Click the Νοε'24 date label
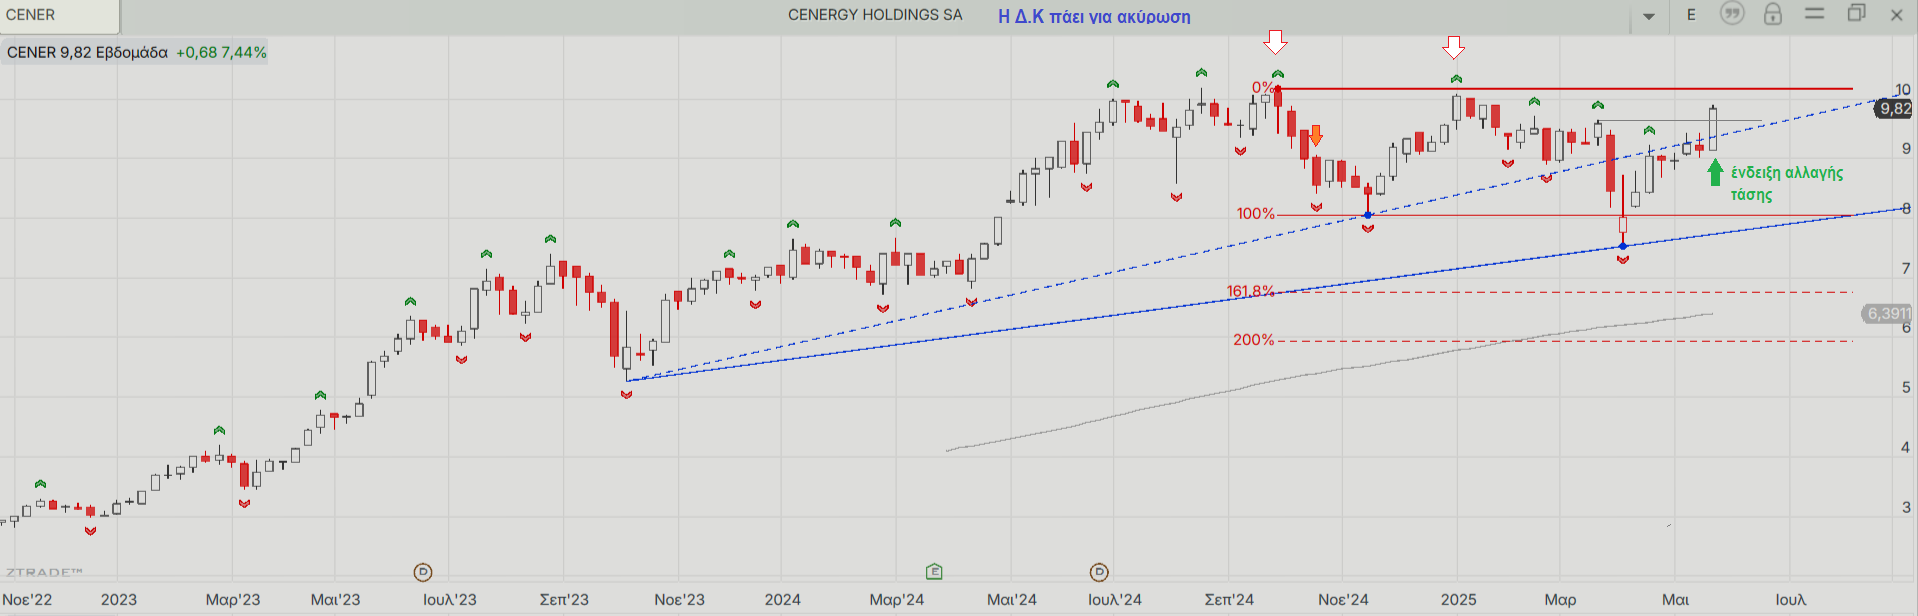The image size is (1918, 616). coord(1343,600)
